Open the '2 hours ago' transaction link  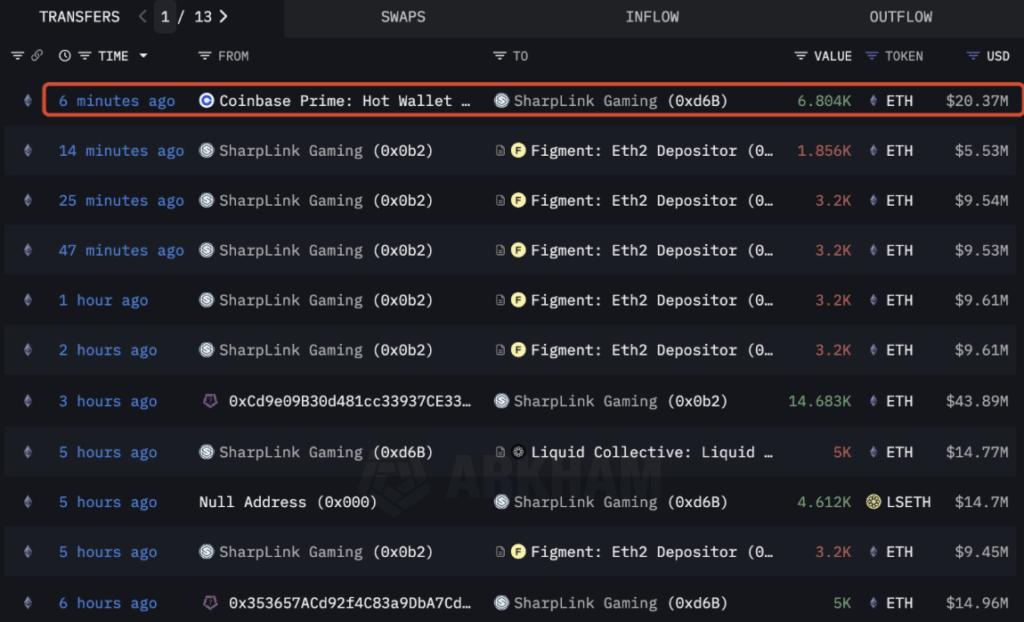[x=108, y=350]
